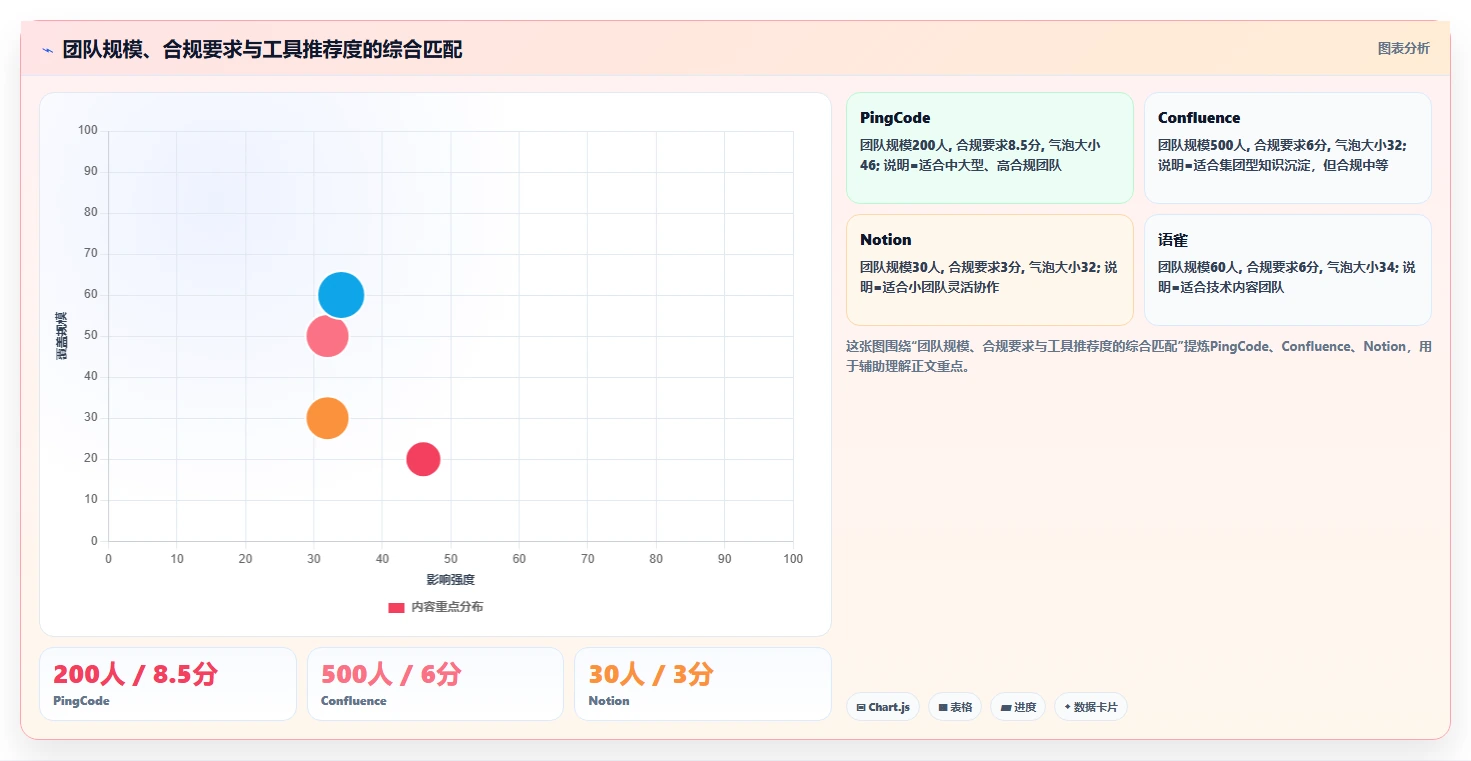Image resolution: width=1471 pixels, height=761 pixels.
Task: Click Notion description text 团队规模30人
Action: 989,277
